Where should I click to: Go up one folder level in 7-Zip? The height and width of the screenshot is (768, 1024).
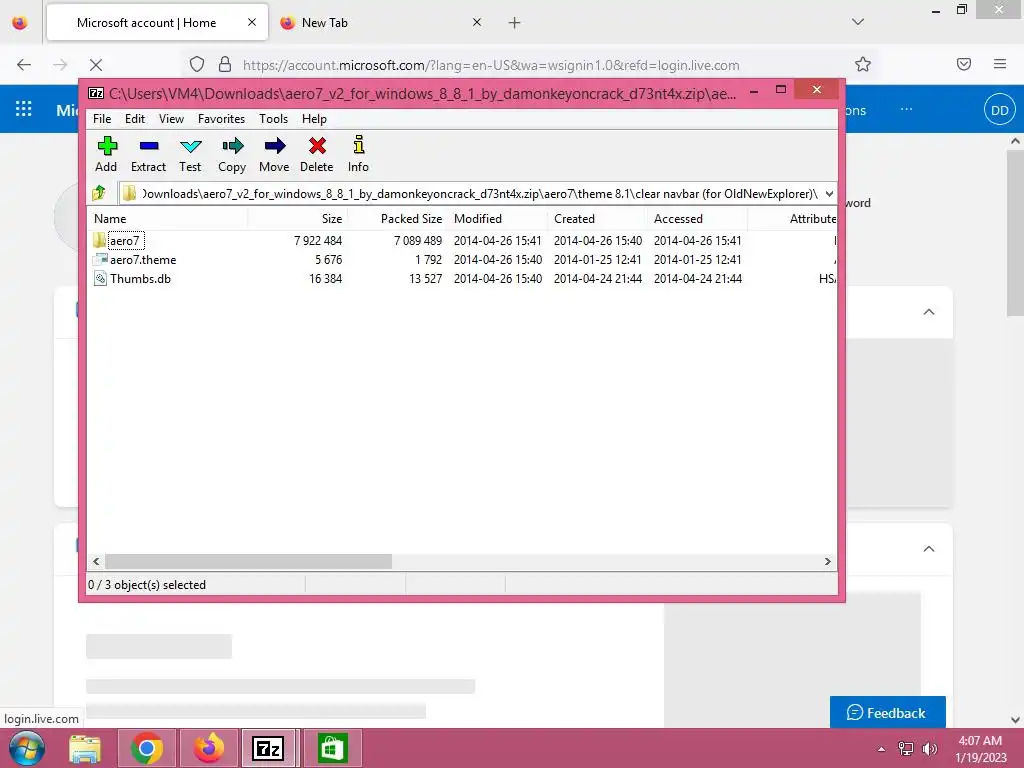pos(99,193)
